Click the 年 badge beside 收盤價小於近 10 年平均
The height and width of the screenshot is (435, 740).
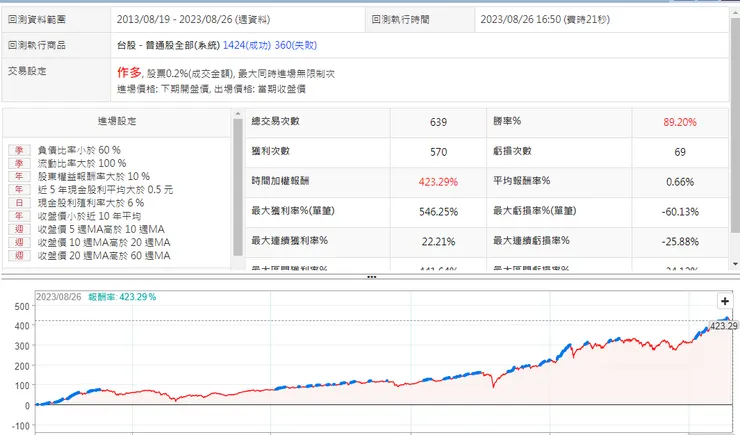tap(19, 216)
